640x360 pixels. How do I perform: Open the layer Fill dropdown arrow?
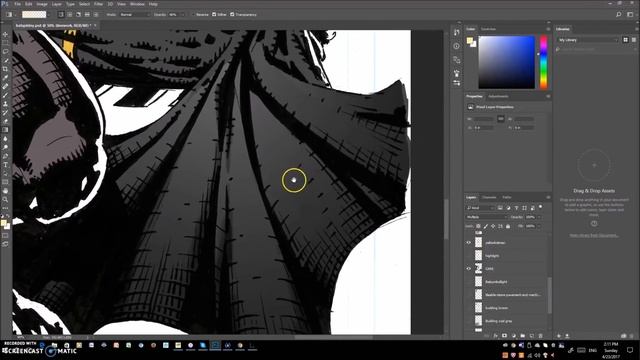pyautogui.click(x=539, y=226)
